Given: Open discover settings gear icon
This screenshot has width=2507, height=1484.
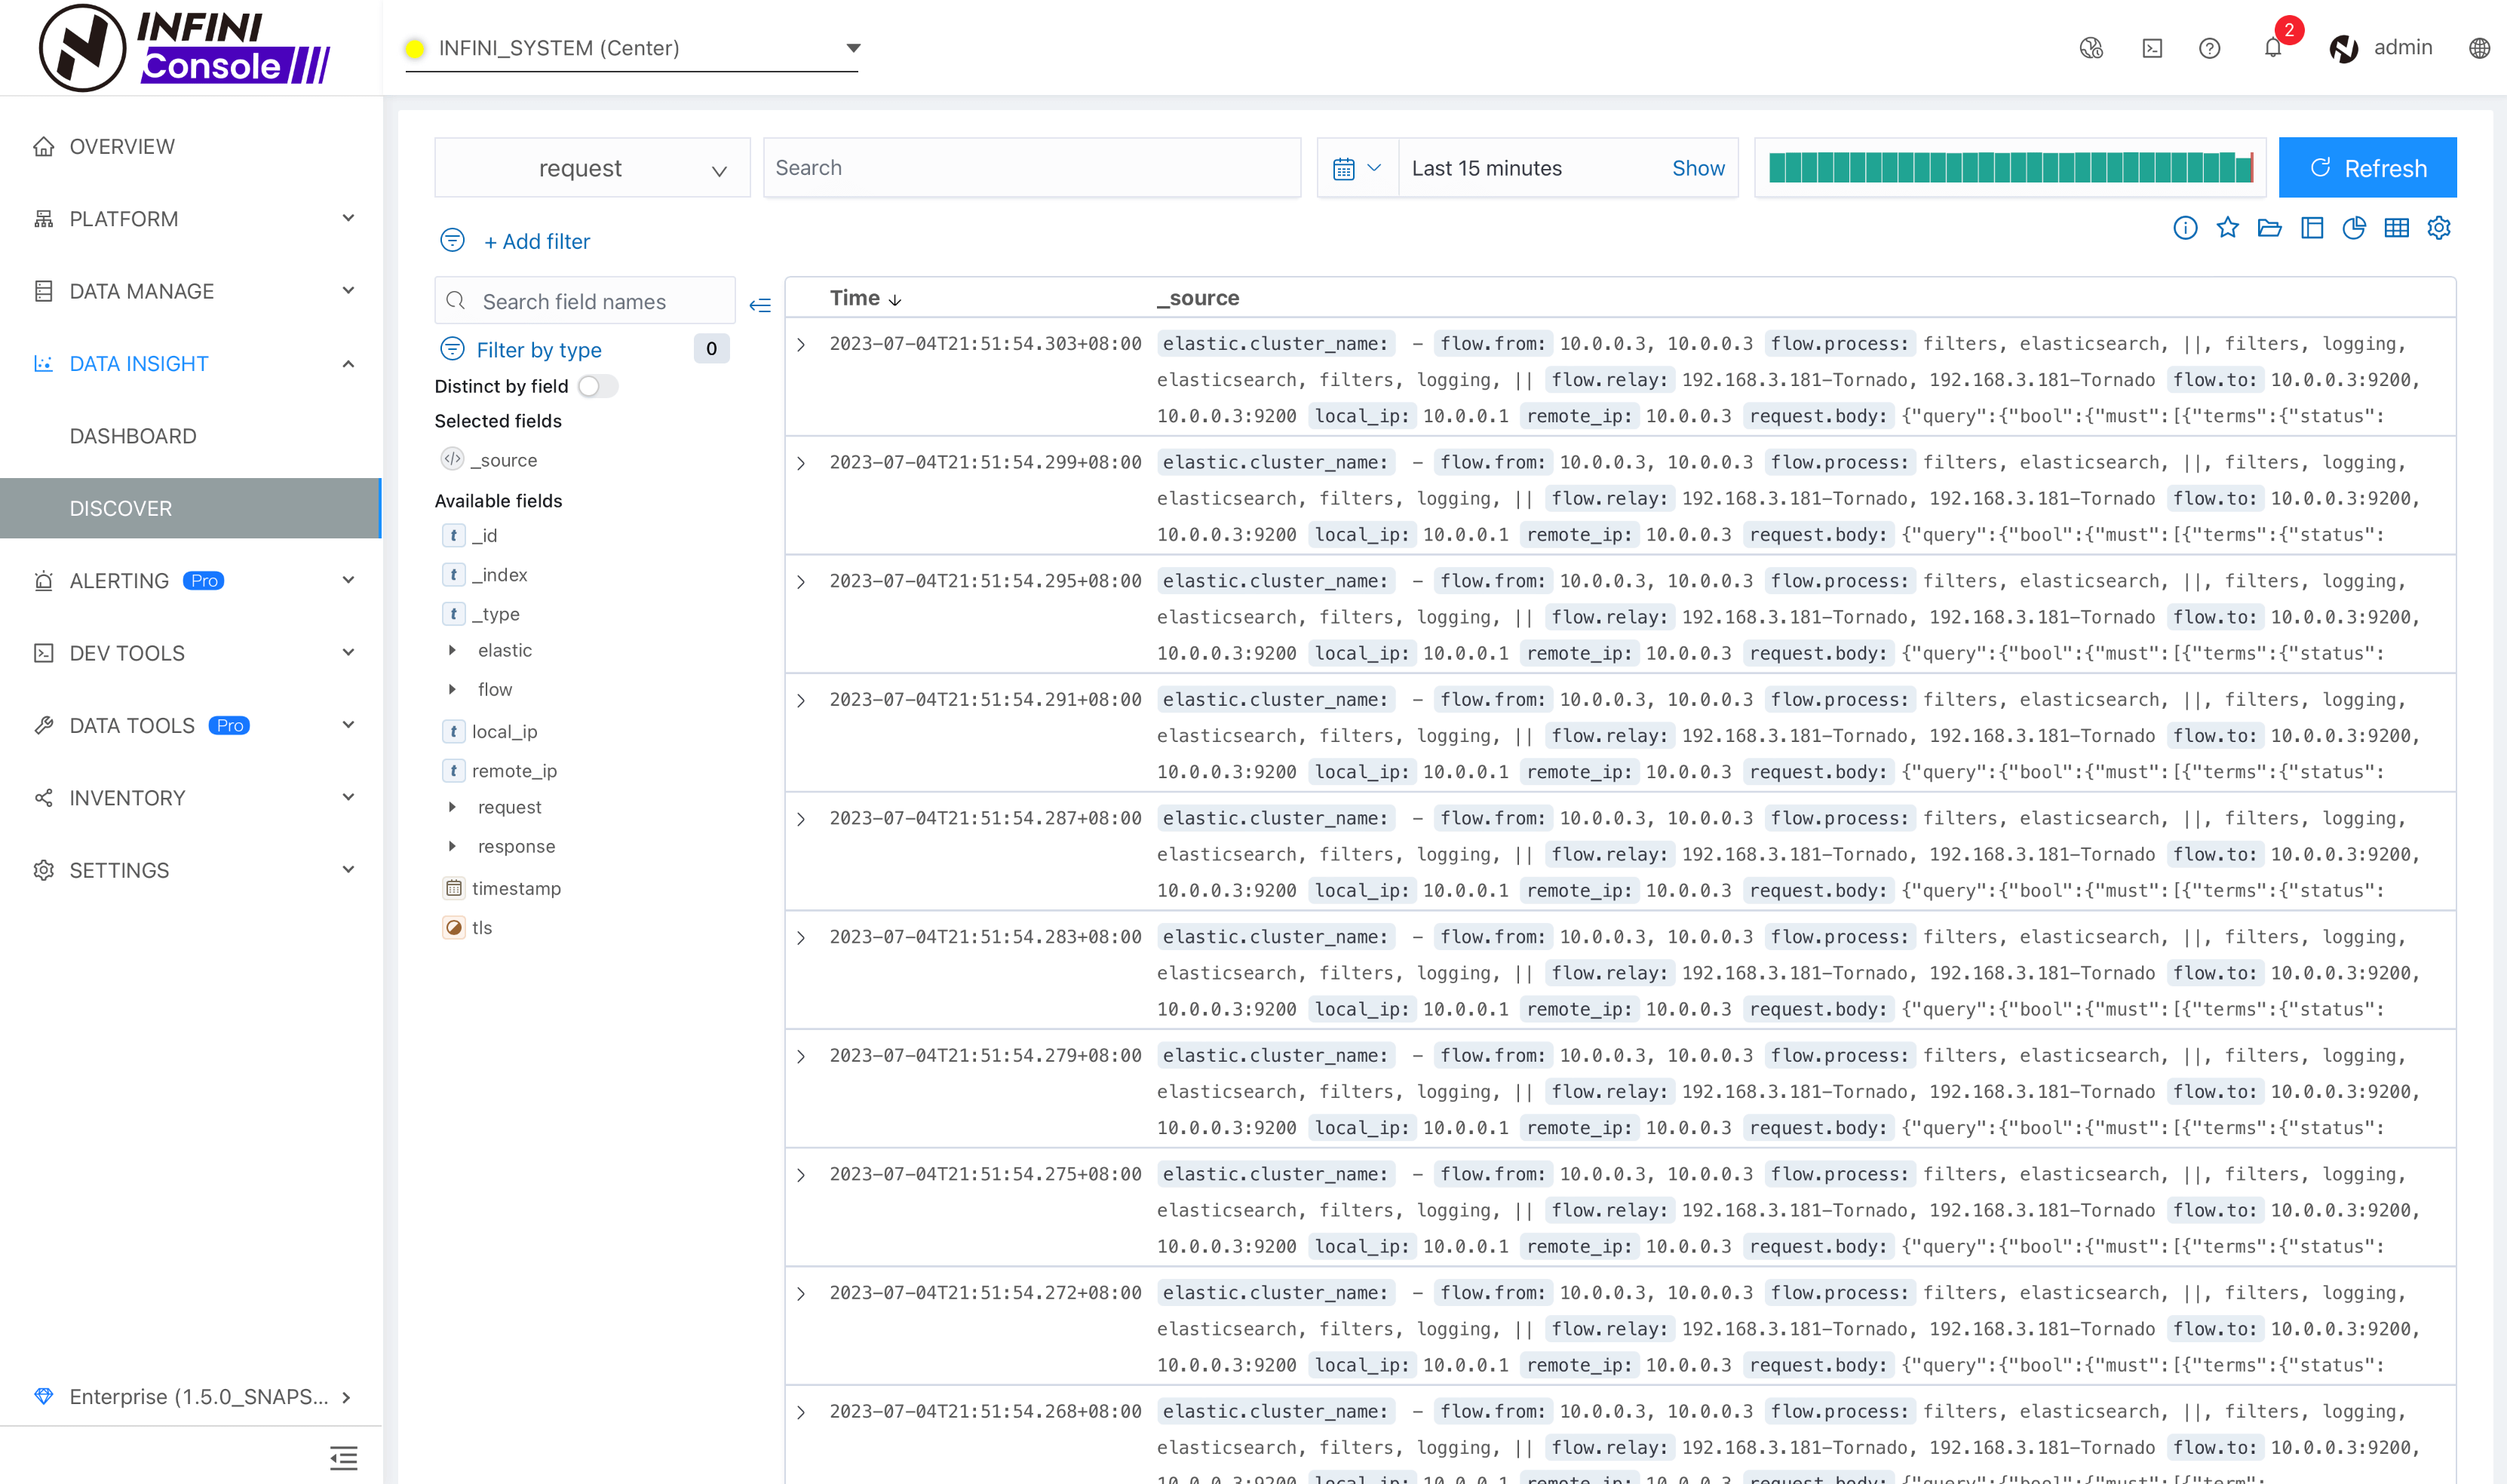Looking at the screenshot, I should click(2439, 228).
